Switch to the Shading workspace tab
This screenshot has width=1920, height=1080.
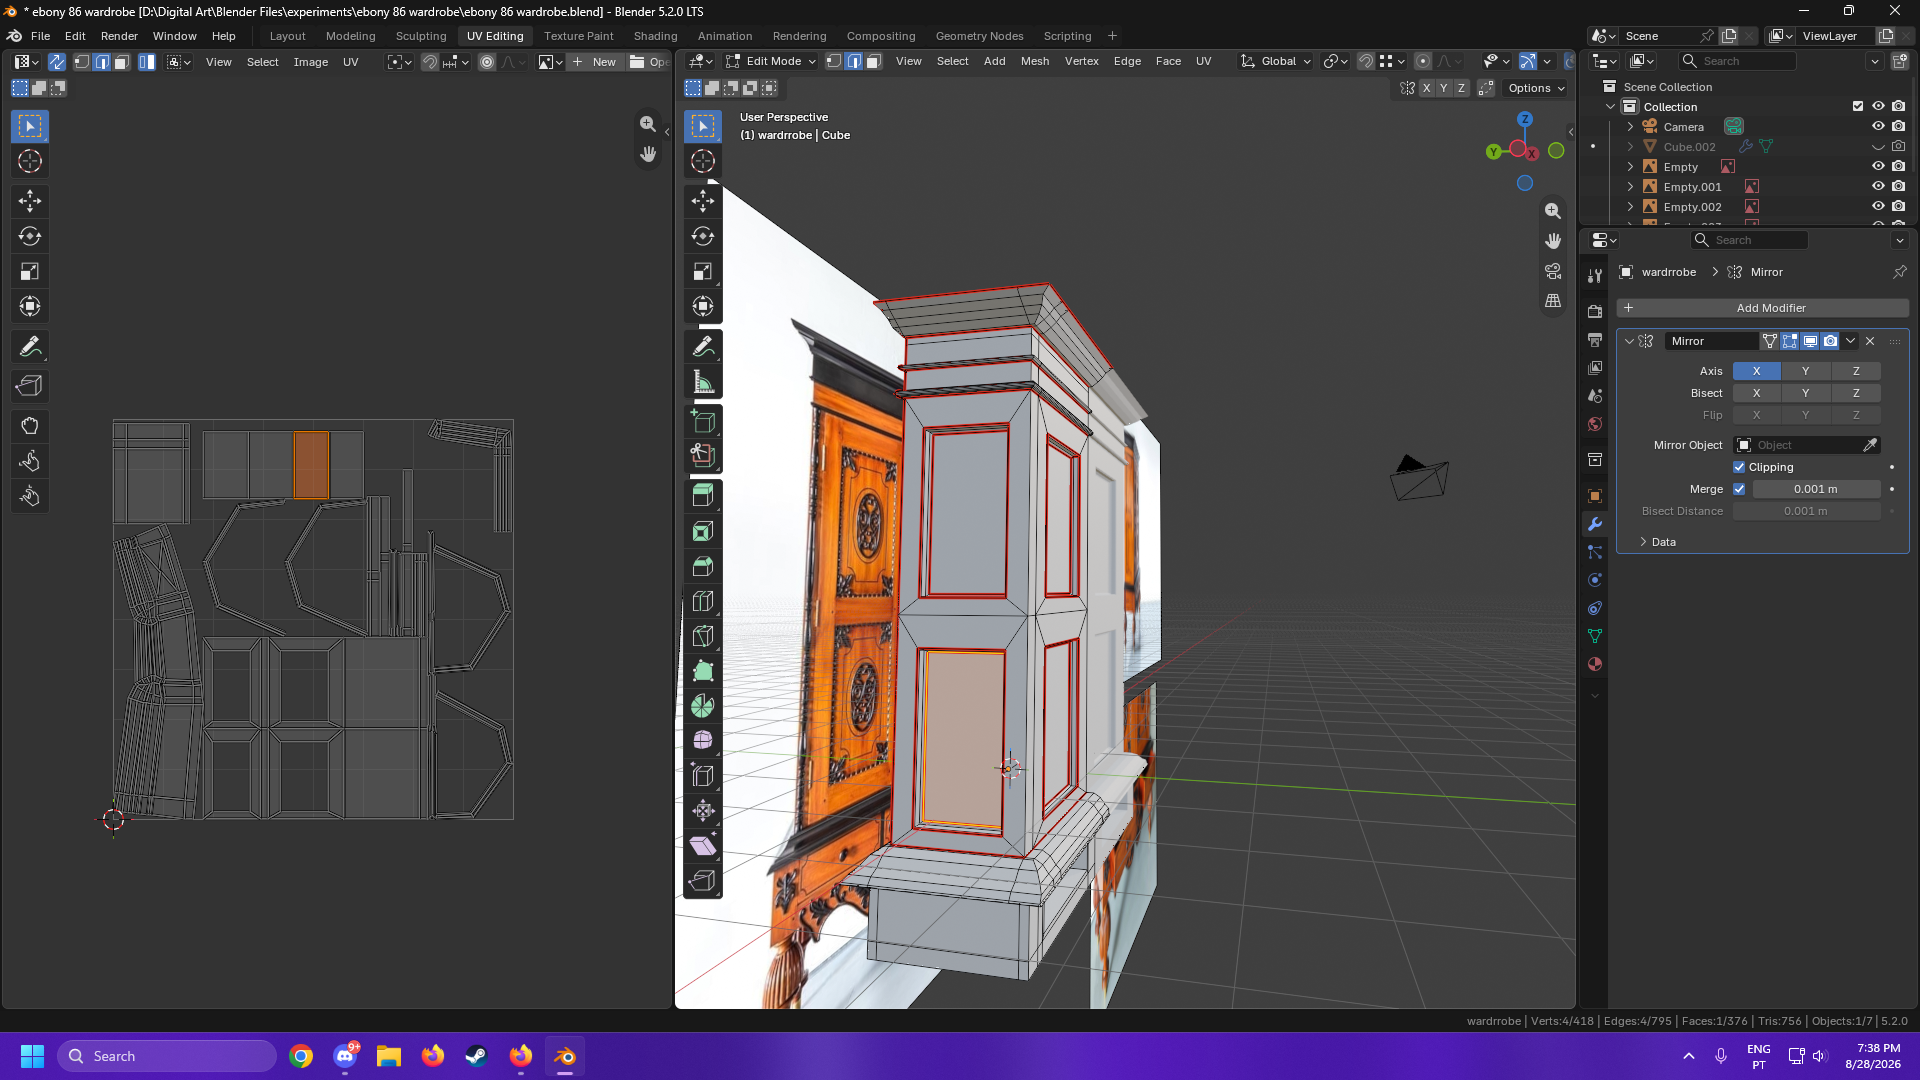655,36
